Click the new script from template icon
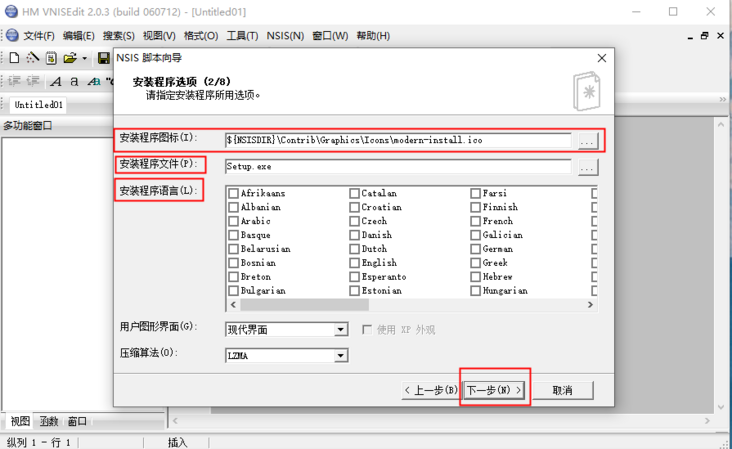This screenshot has height=449, width=732. click(51, 58)
